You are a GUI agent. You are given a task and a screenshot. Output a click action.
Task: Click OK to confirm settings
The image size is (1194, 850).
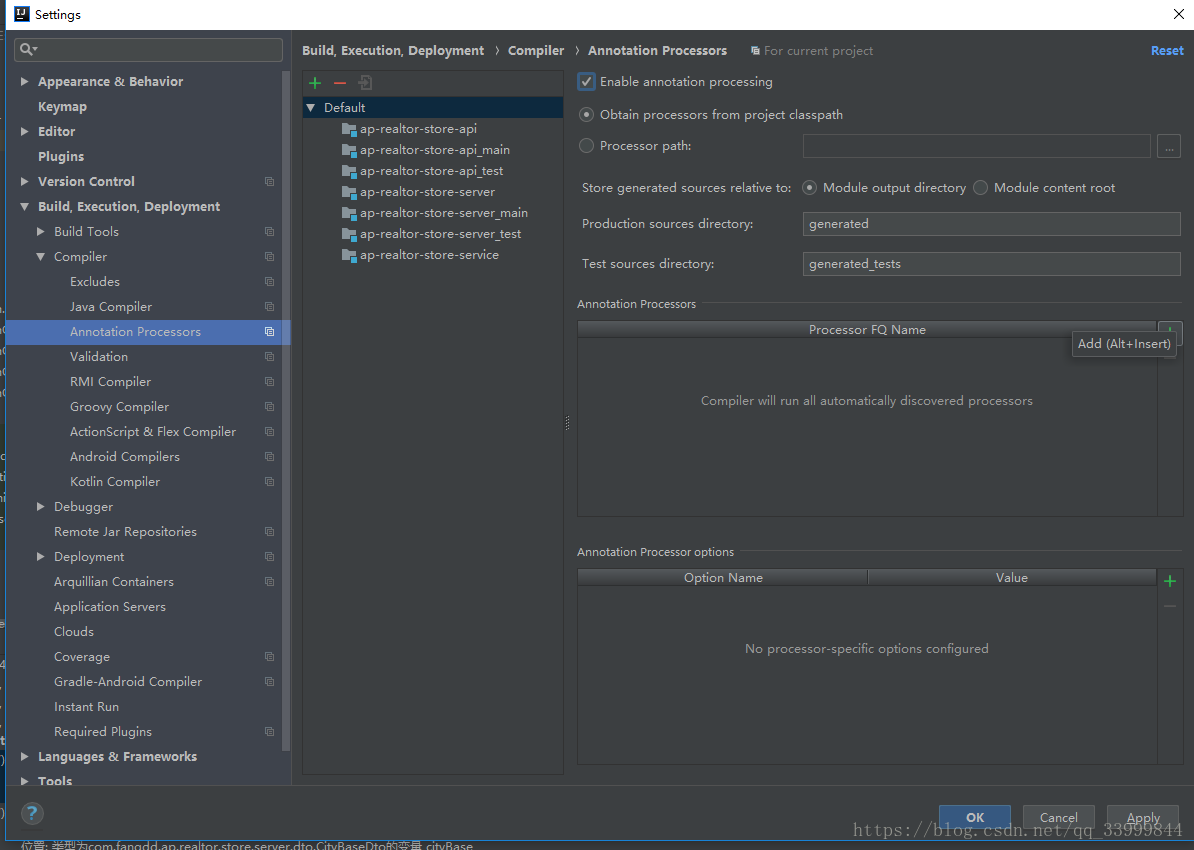(x=975, y=817)
